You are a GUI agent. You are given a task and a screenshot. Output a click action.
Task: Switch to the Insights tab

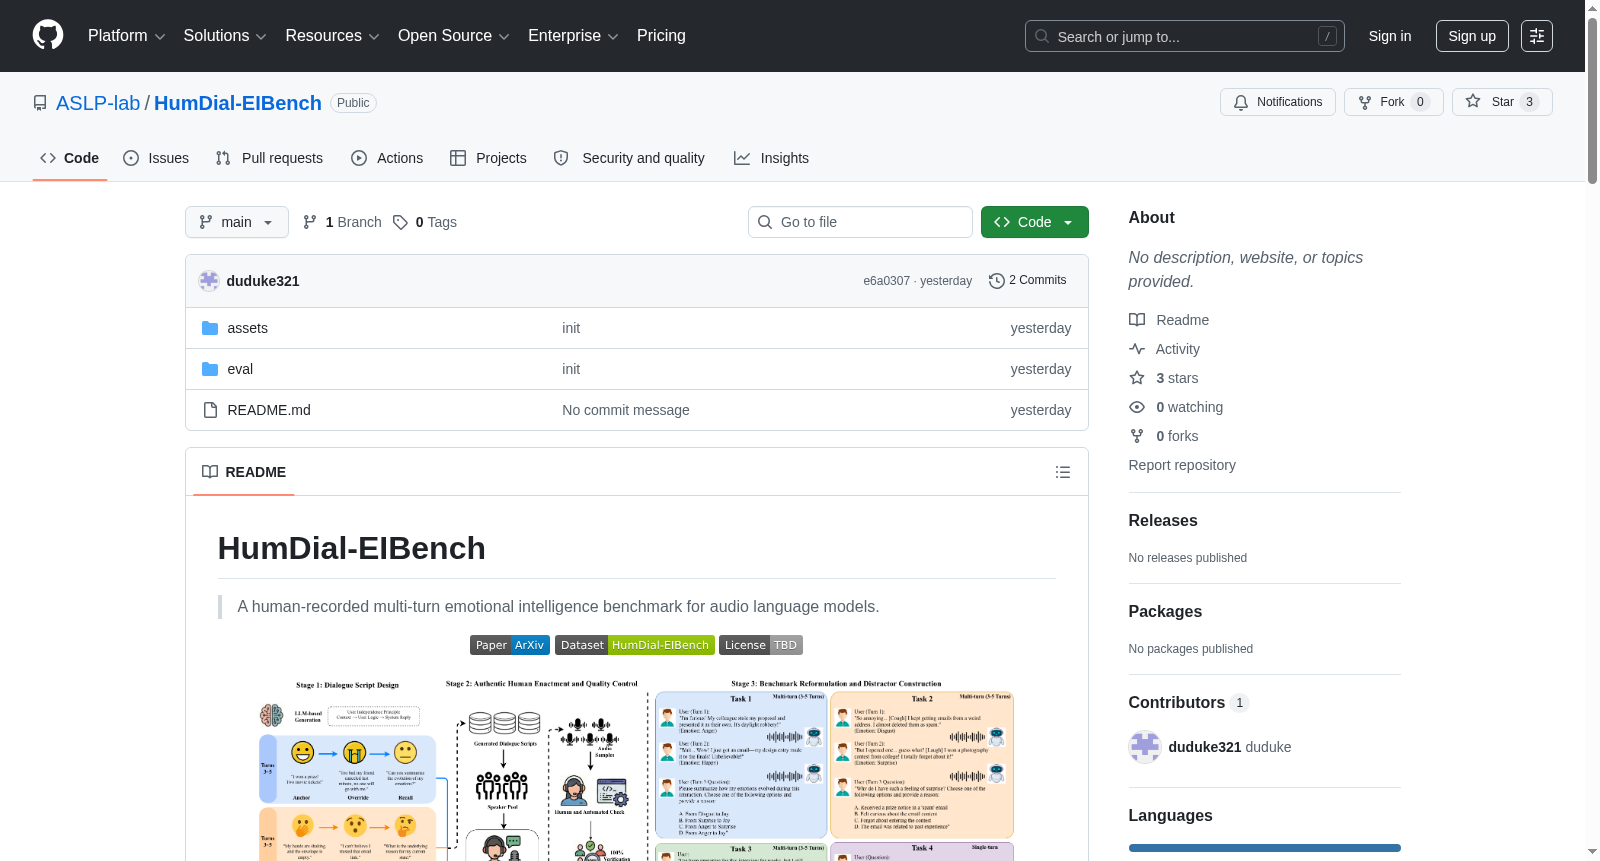click(x=771, y=158)
